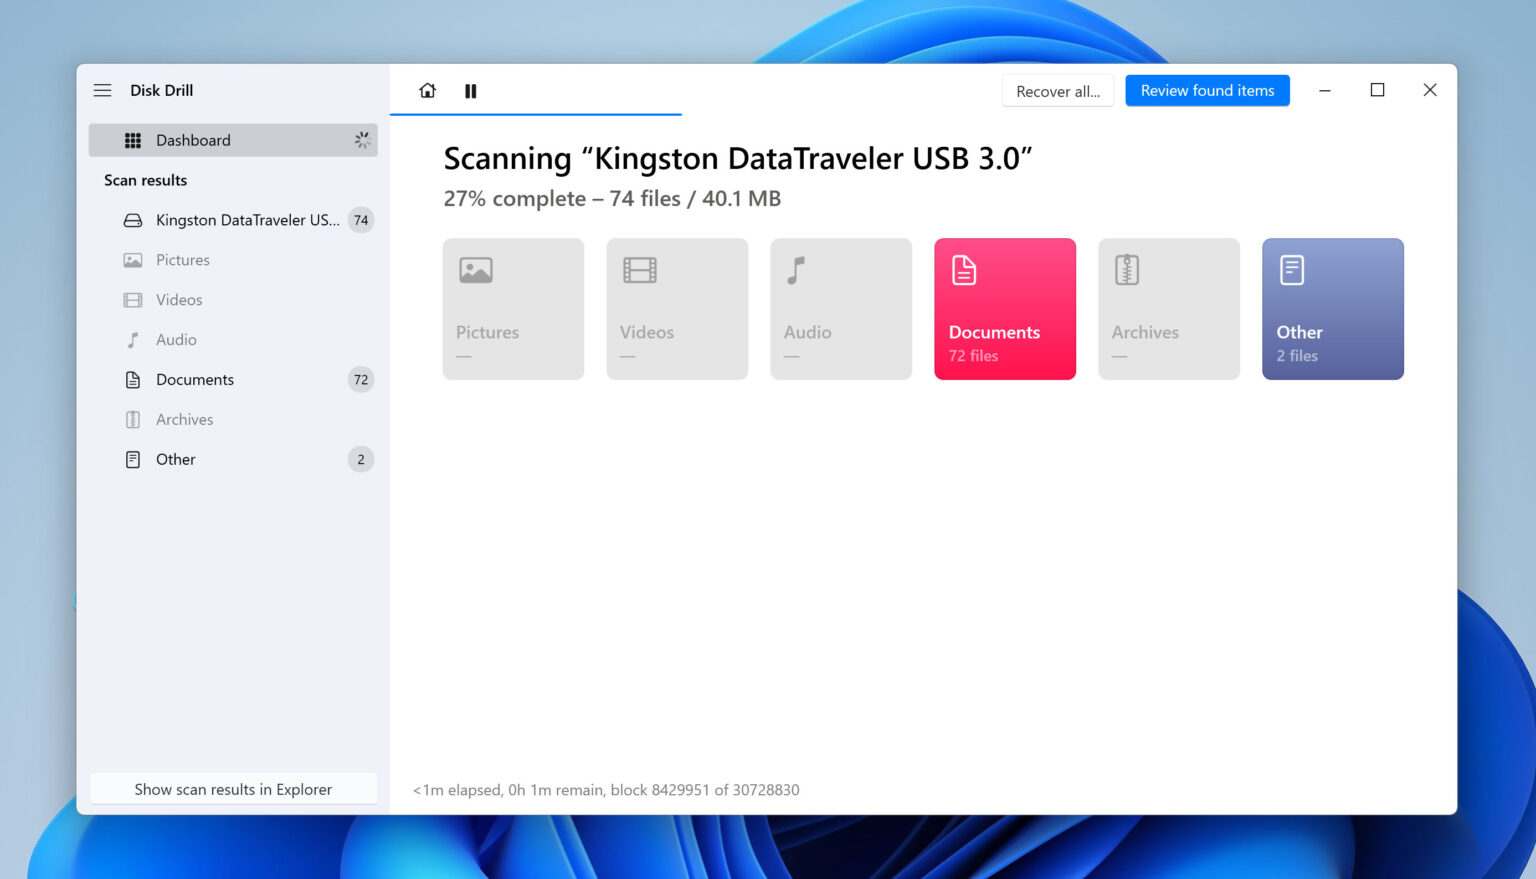
Task: Select Pictures in the sidebar
Action: tap(182, 260)
